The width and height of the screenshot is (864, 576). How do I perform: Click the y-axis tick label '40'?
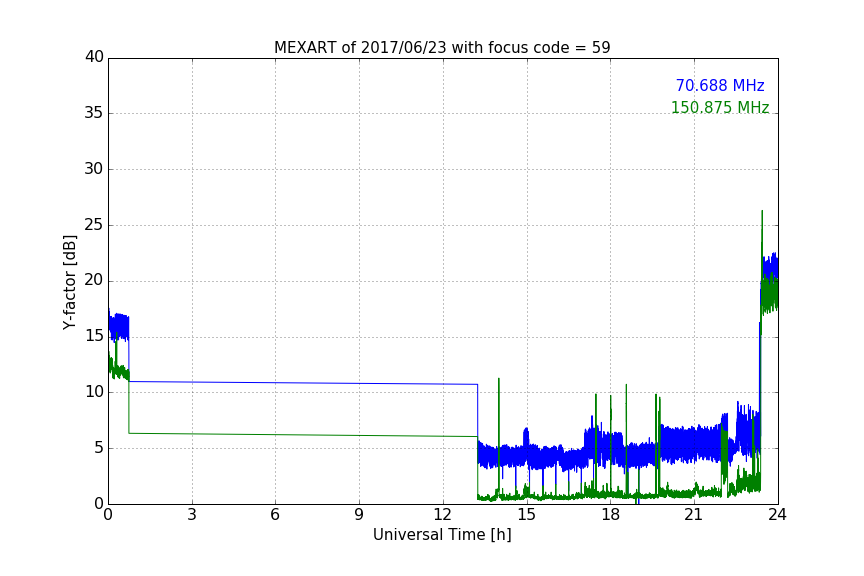94,57
